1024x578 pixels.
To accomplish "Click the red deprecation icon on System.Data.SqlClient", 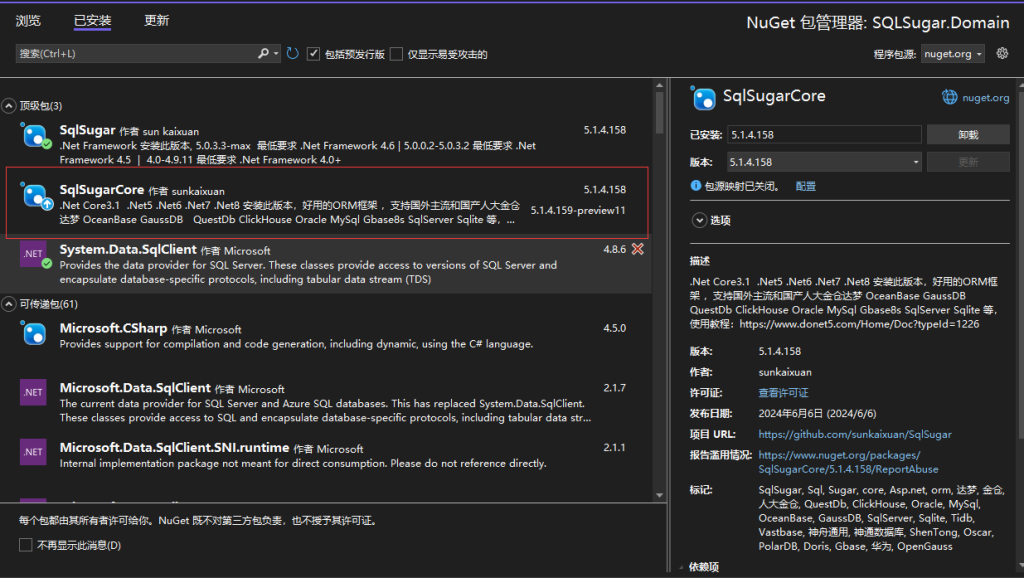I will [639, 250].
